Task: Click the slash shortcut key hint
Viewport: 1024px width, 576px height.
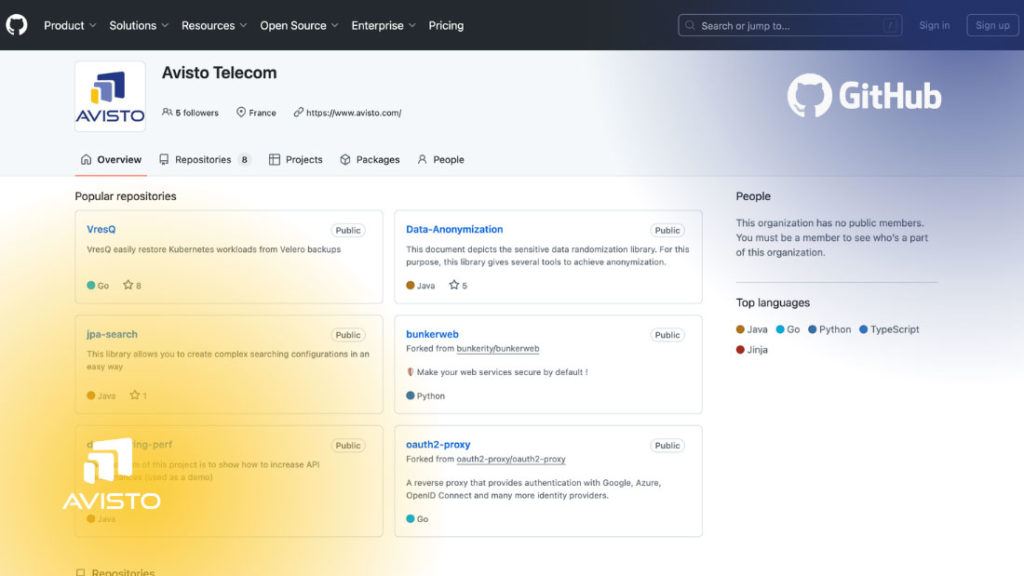Action: pos(889,25)
